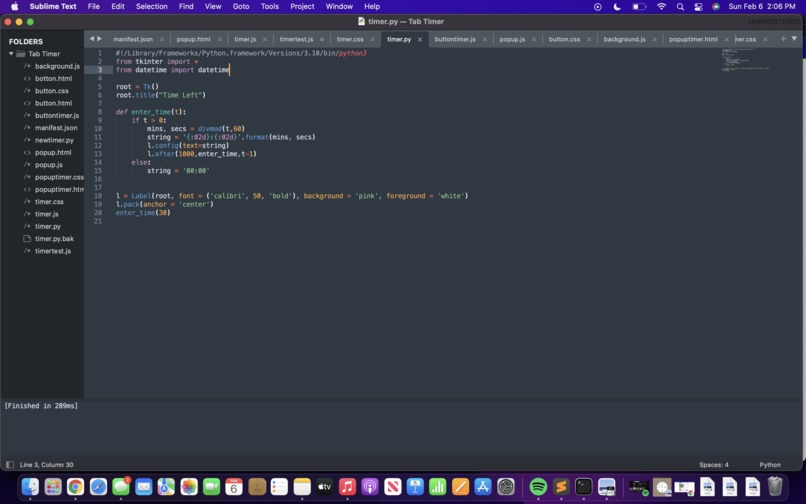Open Control Center in menu bar

pos(698,7)
